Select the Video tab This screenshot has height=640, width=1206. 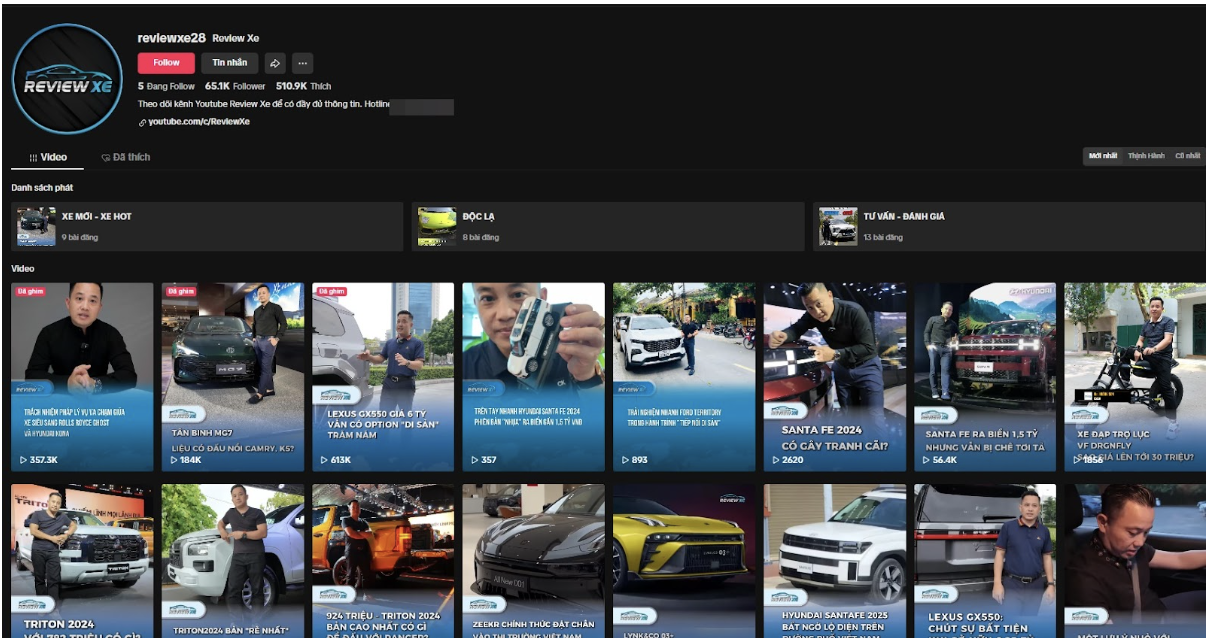click(48, 158)
